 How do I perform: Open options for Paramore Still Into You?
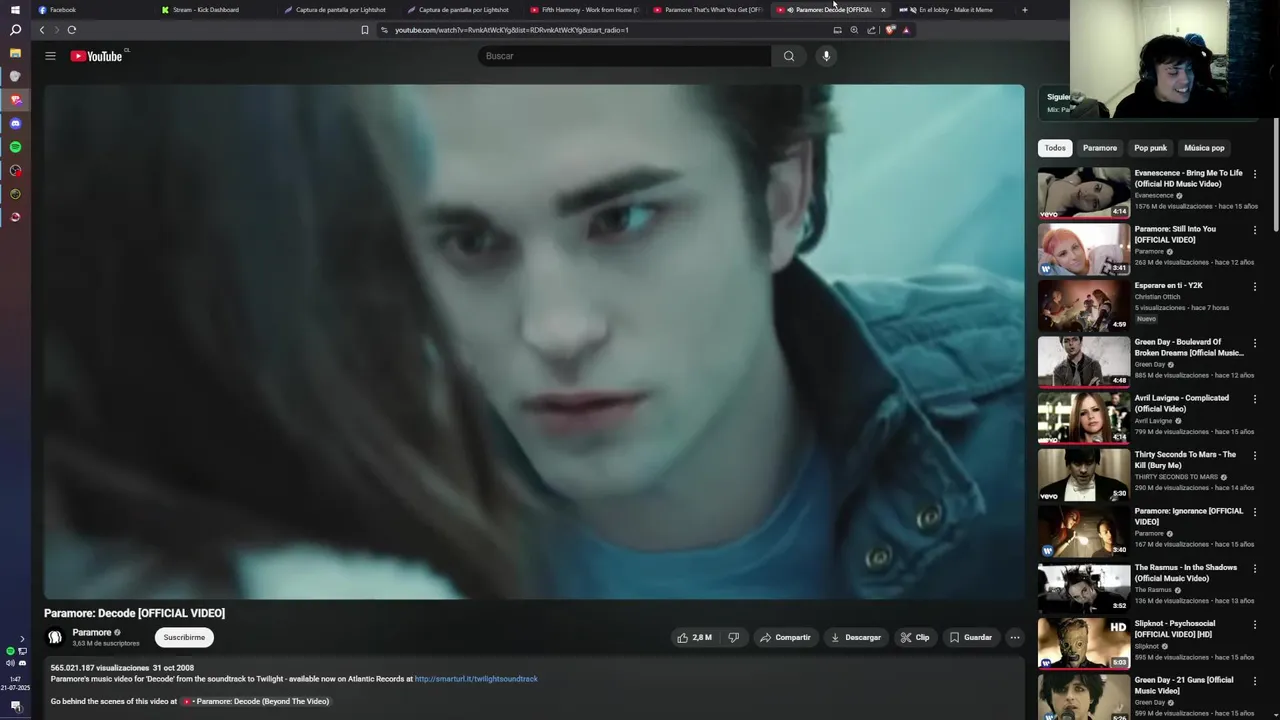pyautogui.click(x=1255, y=230)
